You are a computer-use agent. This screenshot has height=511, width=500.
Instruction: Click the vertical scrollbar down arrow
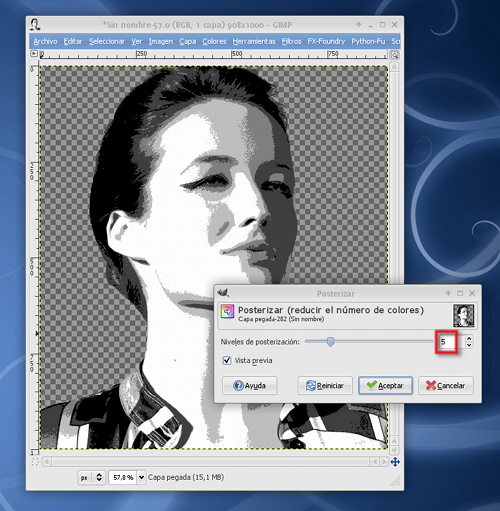click(394, 450)
